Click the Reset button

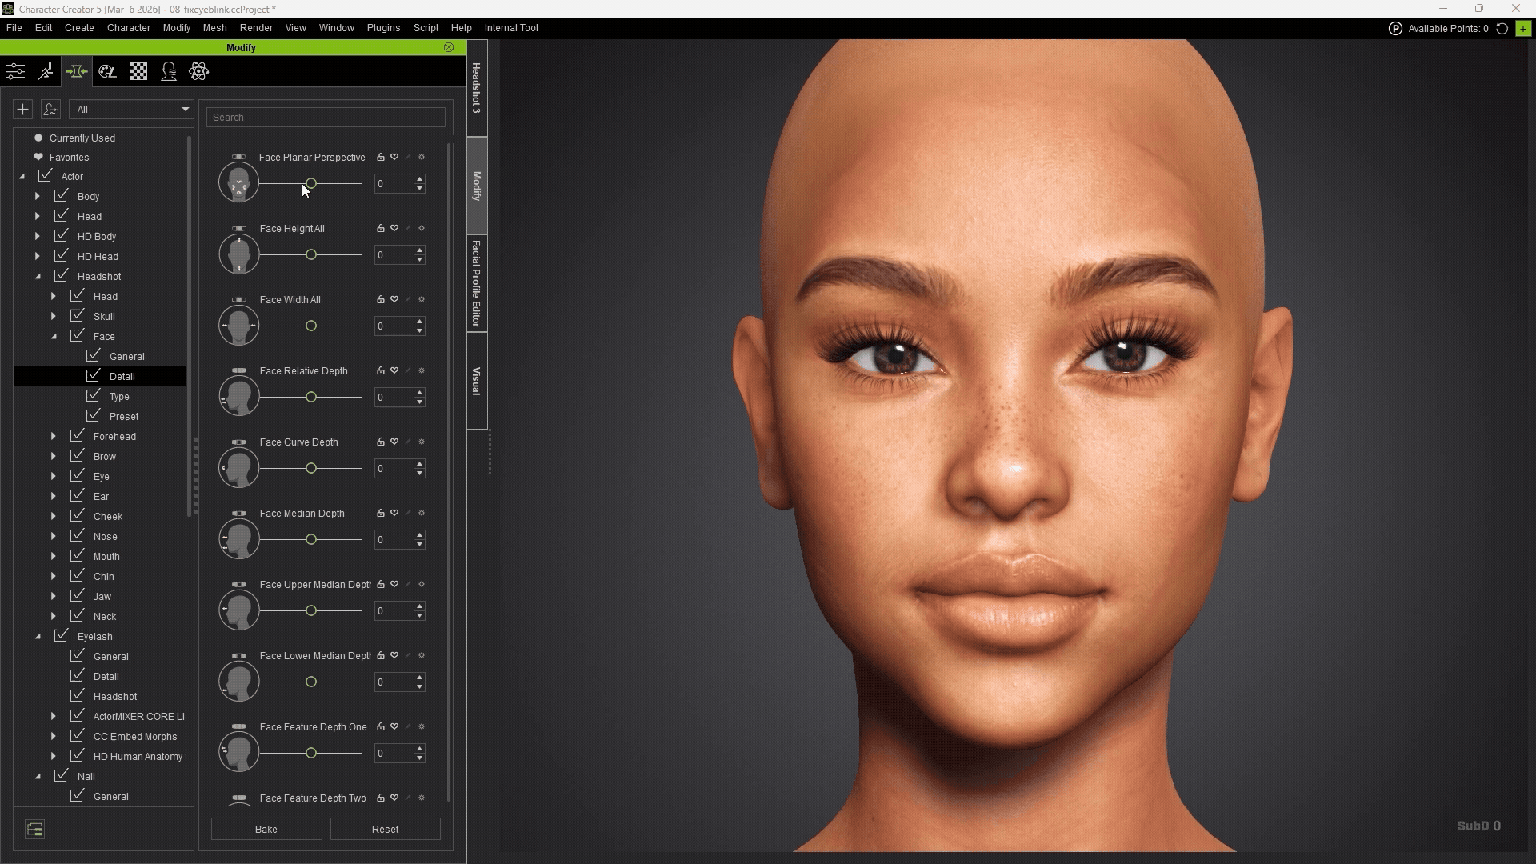385,829
